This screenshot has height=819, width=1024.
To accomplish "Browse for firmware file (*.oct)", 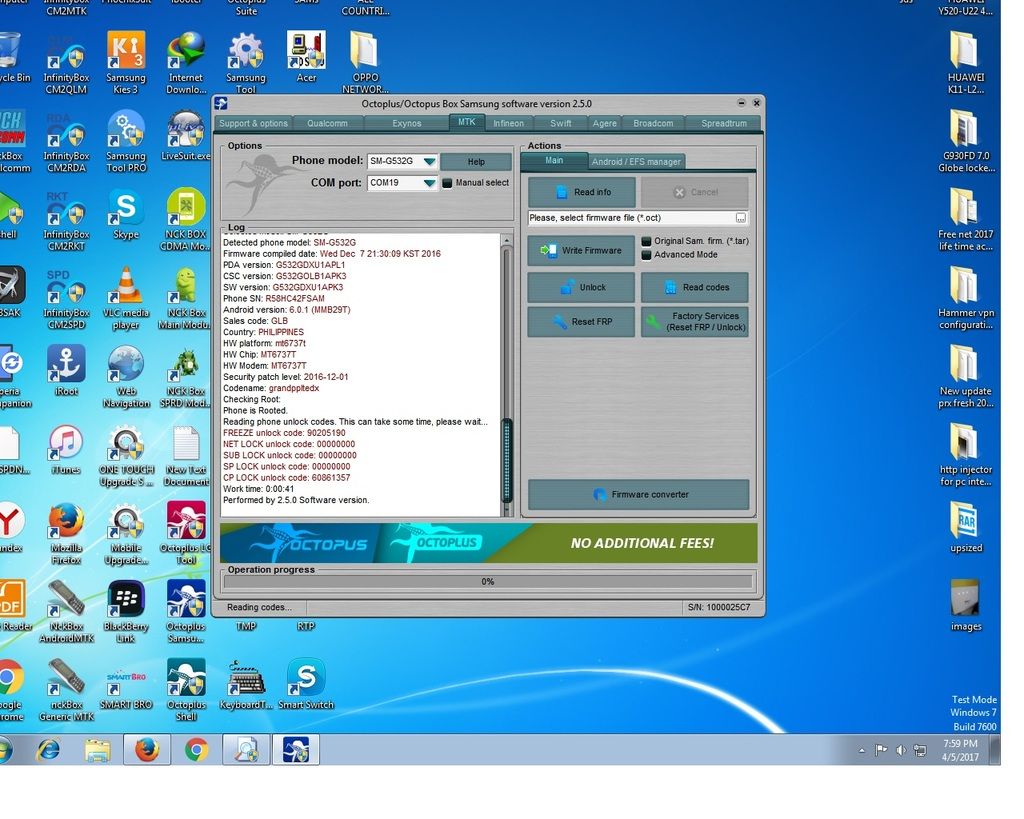I will 740,217.
